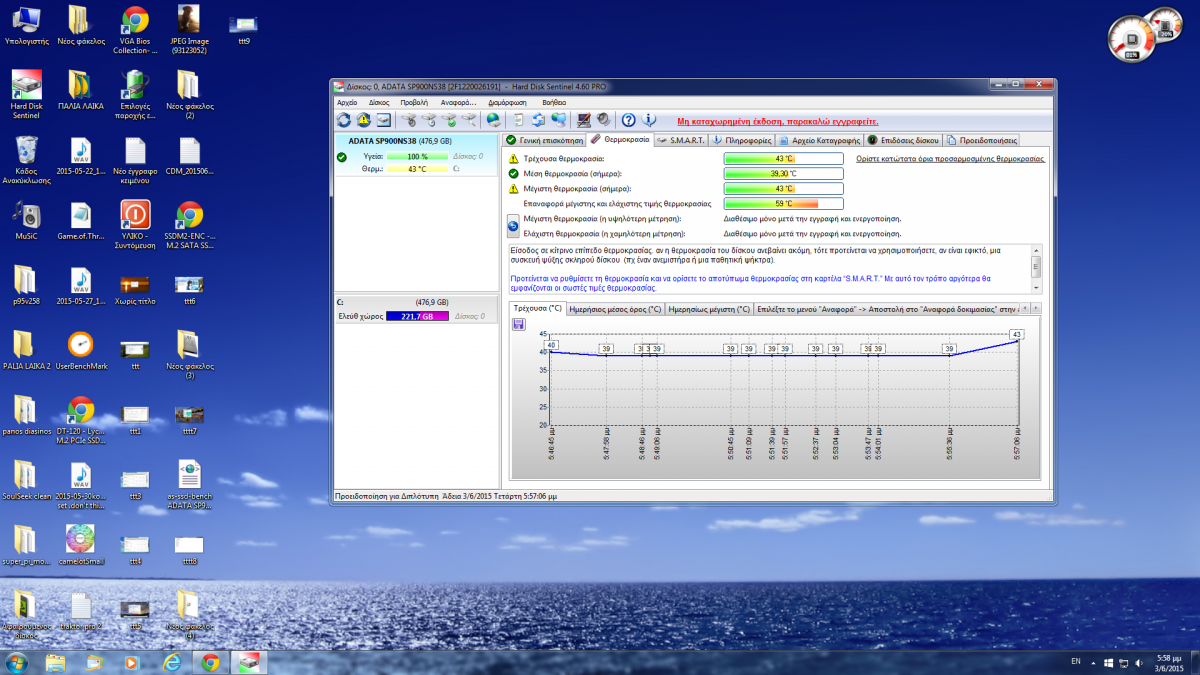Open the Υπολογιστής desktop icon

(27, 27)
